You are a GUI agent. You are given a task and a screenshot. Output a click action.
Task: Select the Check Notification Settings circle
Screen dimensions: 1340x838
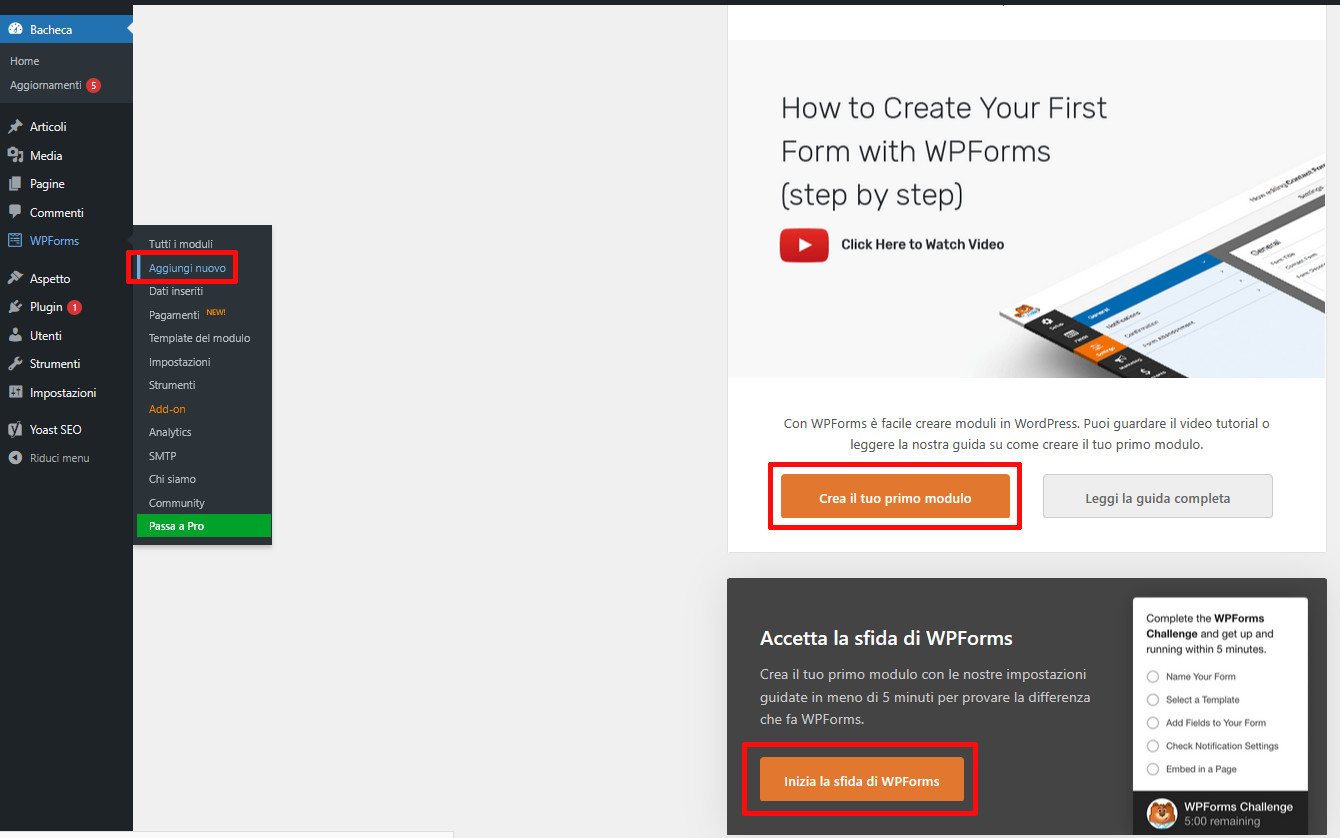tap(1153, 746)
